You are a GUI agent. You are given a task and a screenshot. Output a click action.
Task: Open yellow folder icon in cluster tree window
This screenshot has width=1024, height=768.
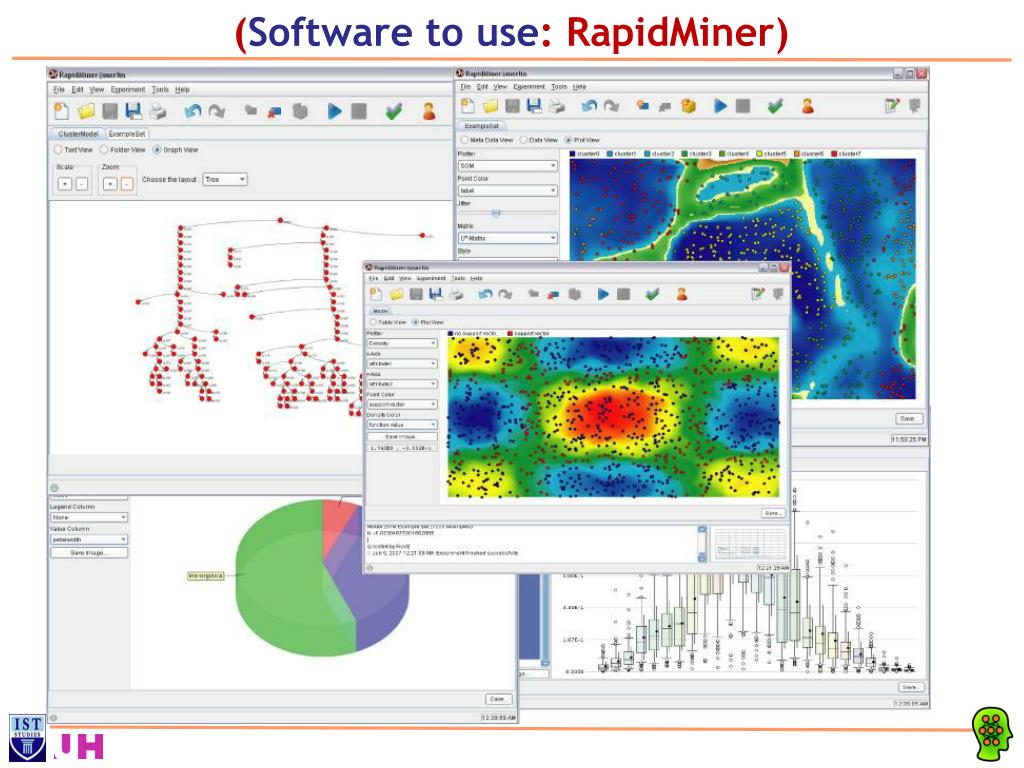(x=86, y=112)
